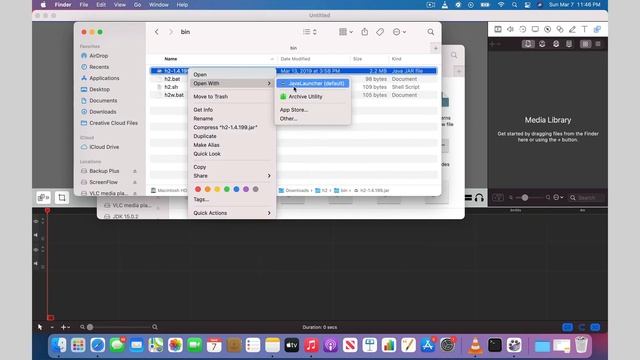
Task: Open the Annotations pencil tab
Action: click(572, 29)
